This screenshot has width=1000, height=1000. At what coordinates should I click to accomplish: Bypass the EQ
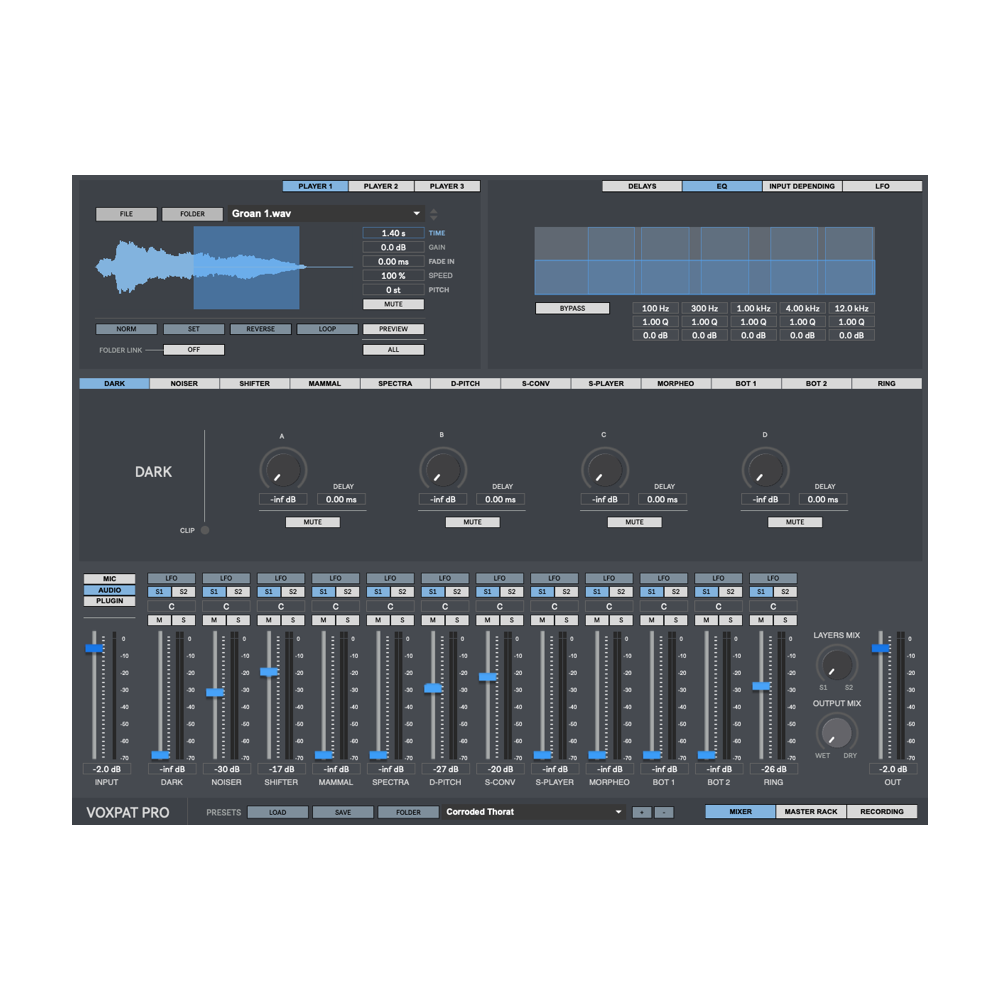tap(572, 308)
